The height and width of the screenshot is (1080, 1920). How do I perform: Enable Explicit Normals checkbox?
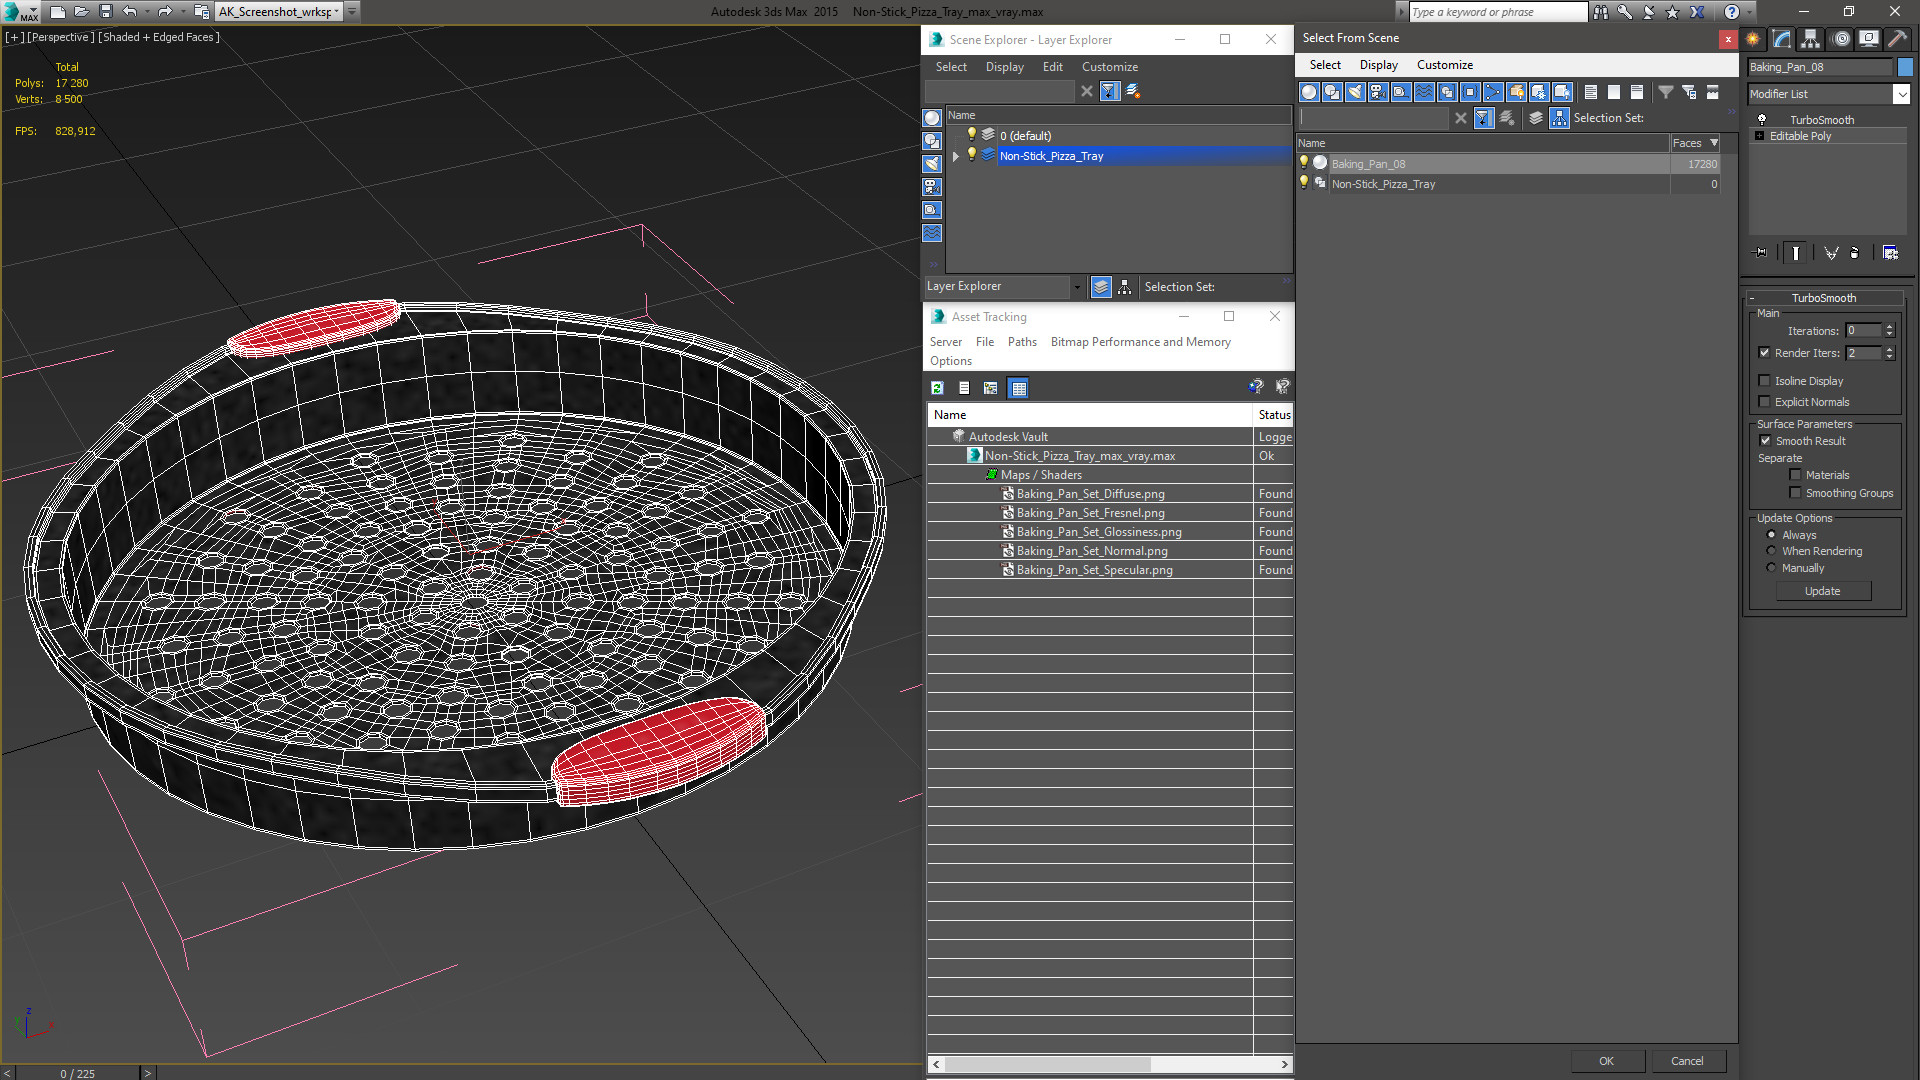point(1765,402)
